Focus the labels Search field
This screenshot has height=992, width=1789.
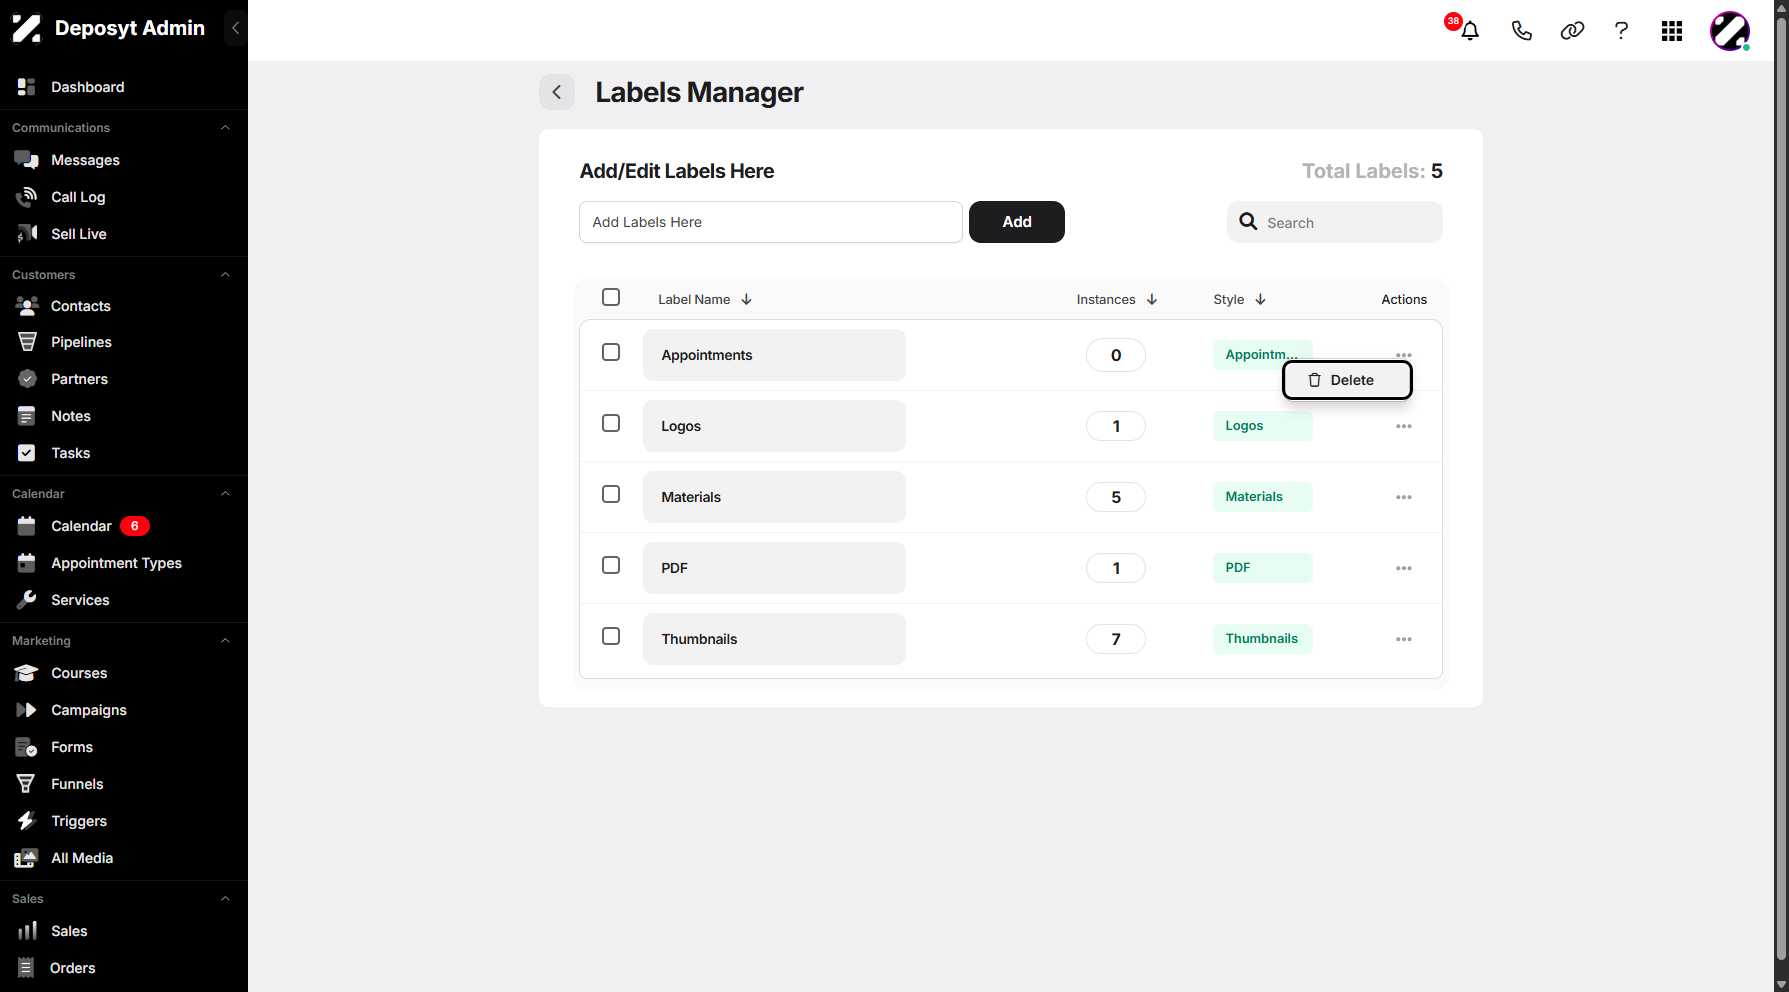coord(1335,222)
